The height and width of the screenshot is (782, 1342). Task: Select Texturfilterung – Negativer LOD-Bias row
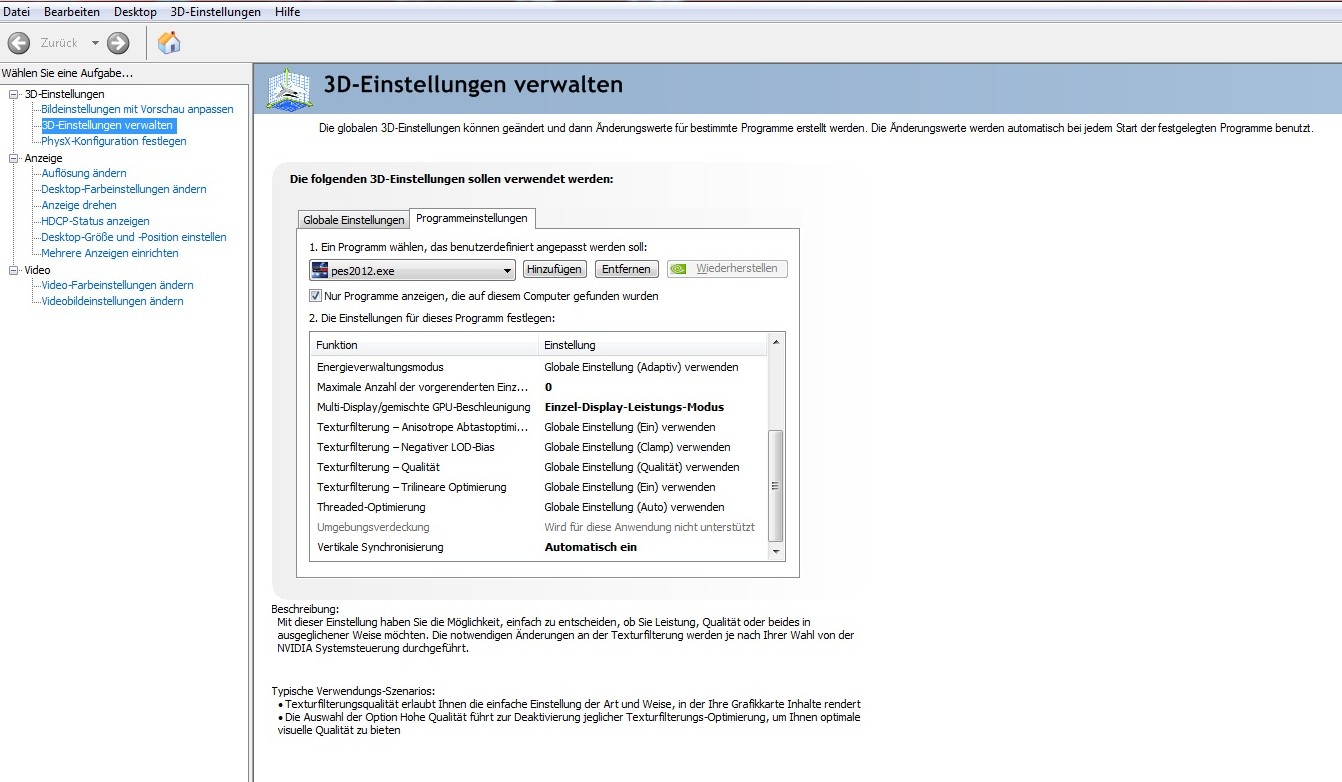pos(538,447)
